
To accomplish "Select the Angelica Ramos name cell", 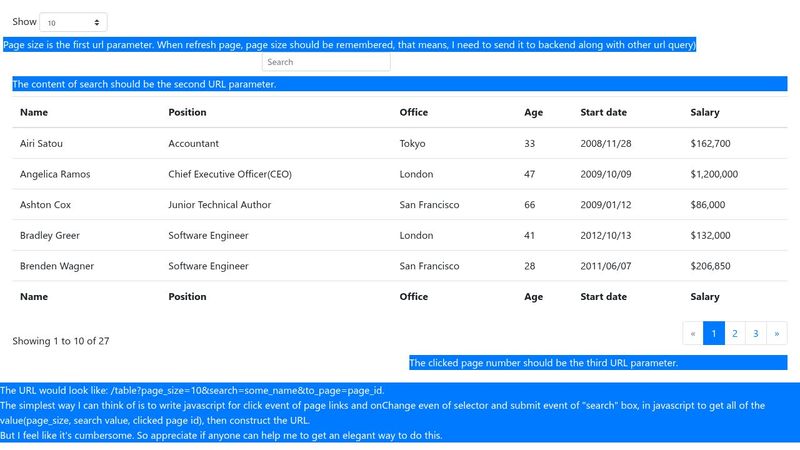I will pos(55,174).
